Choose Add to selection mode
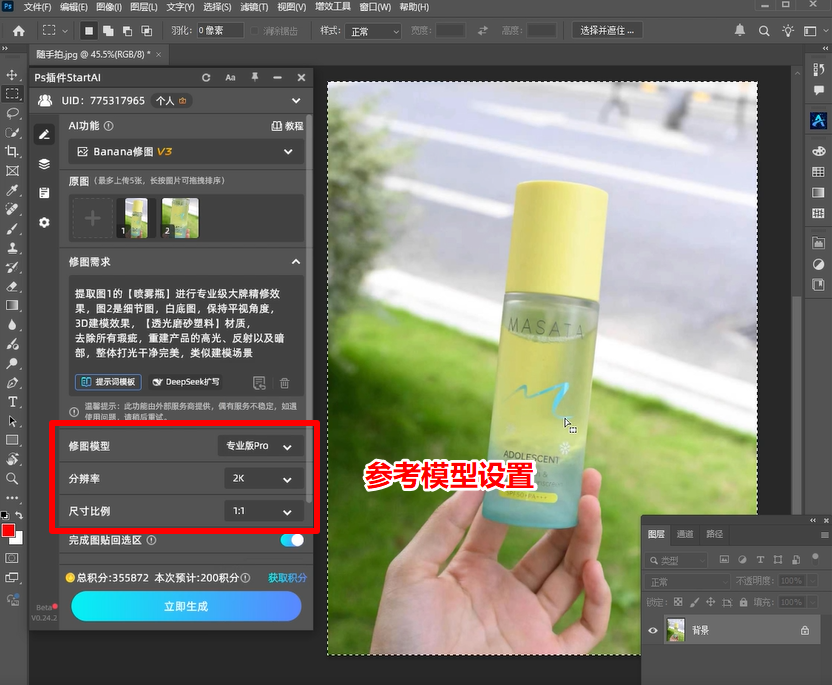 (108, 31)
